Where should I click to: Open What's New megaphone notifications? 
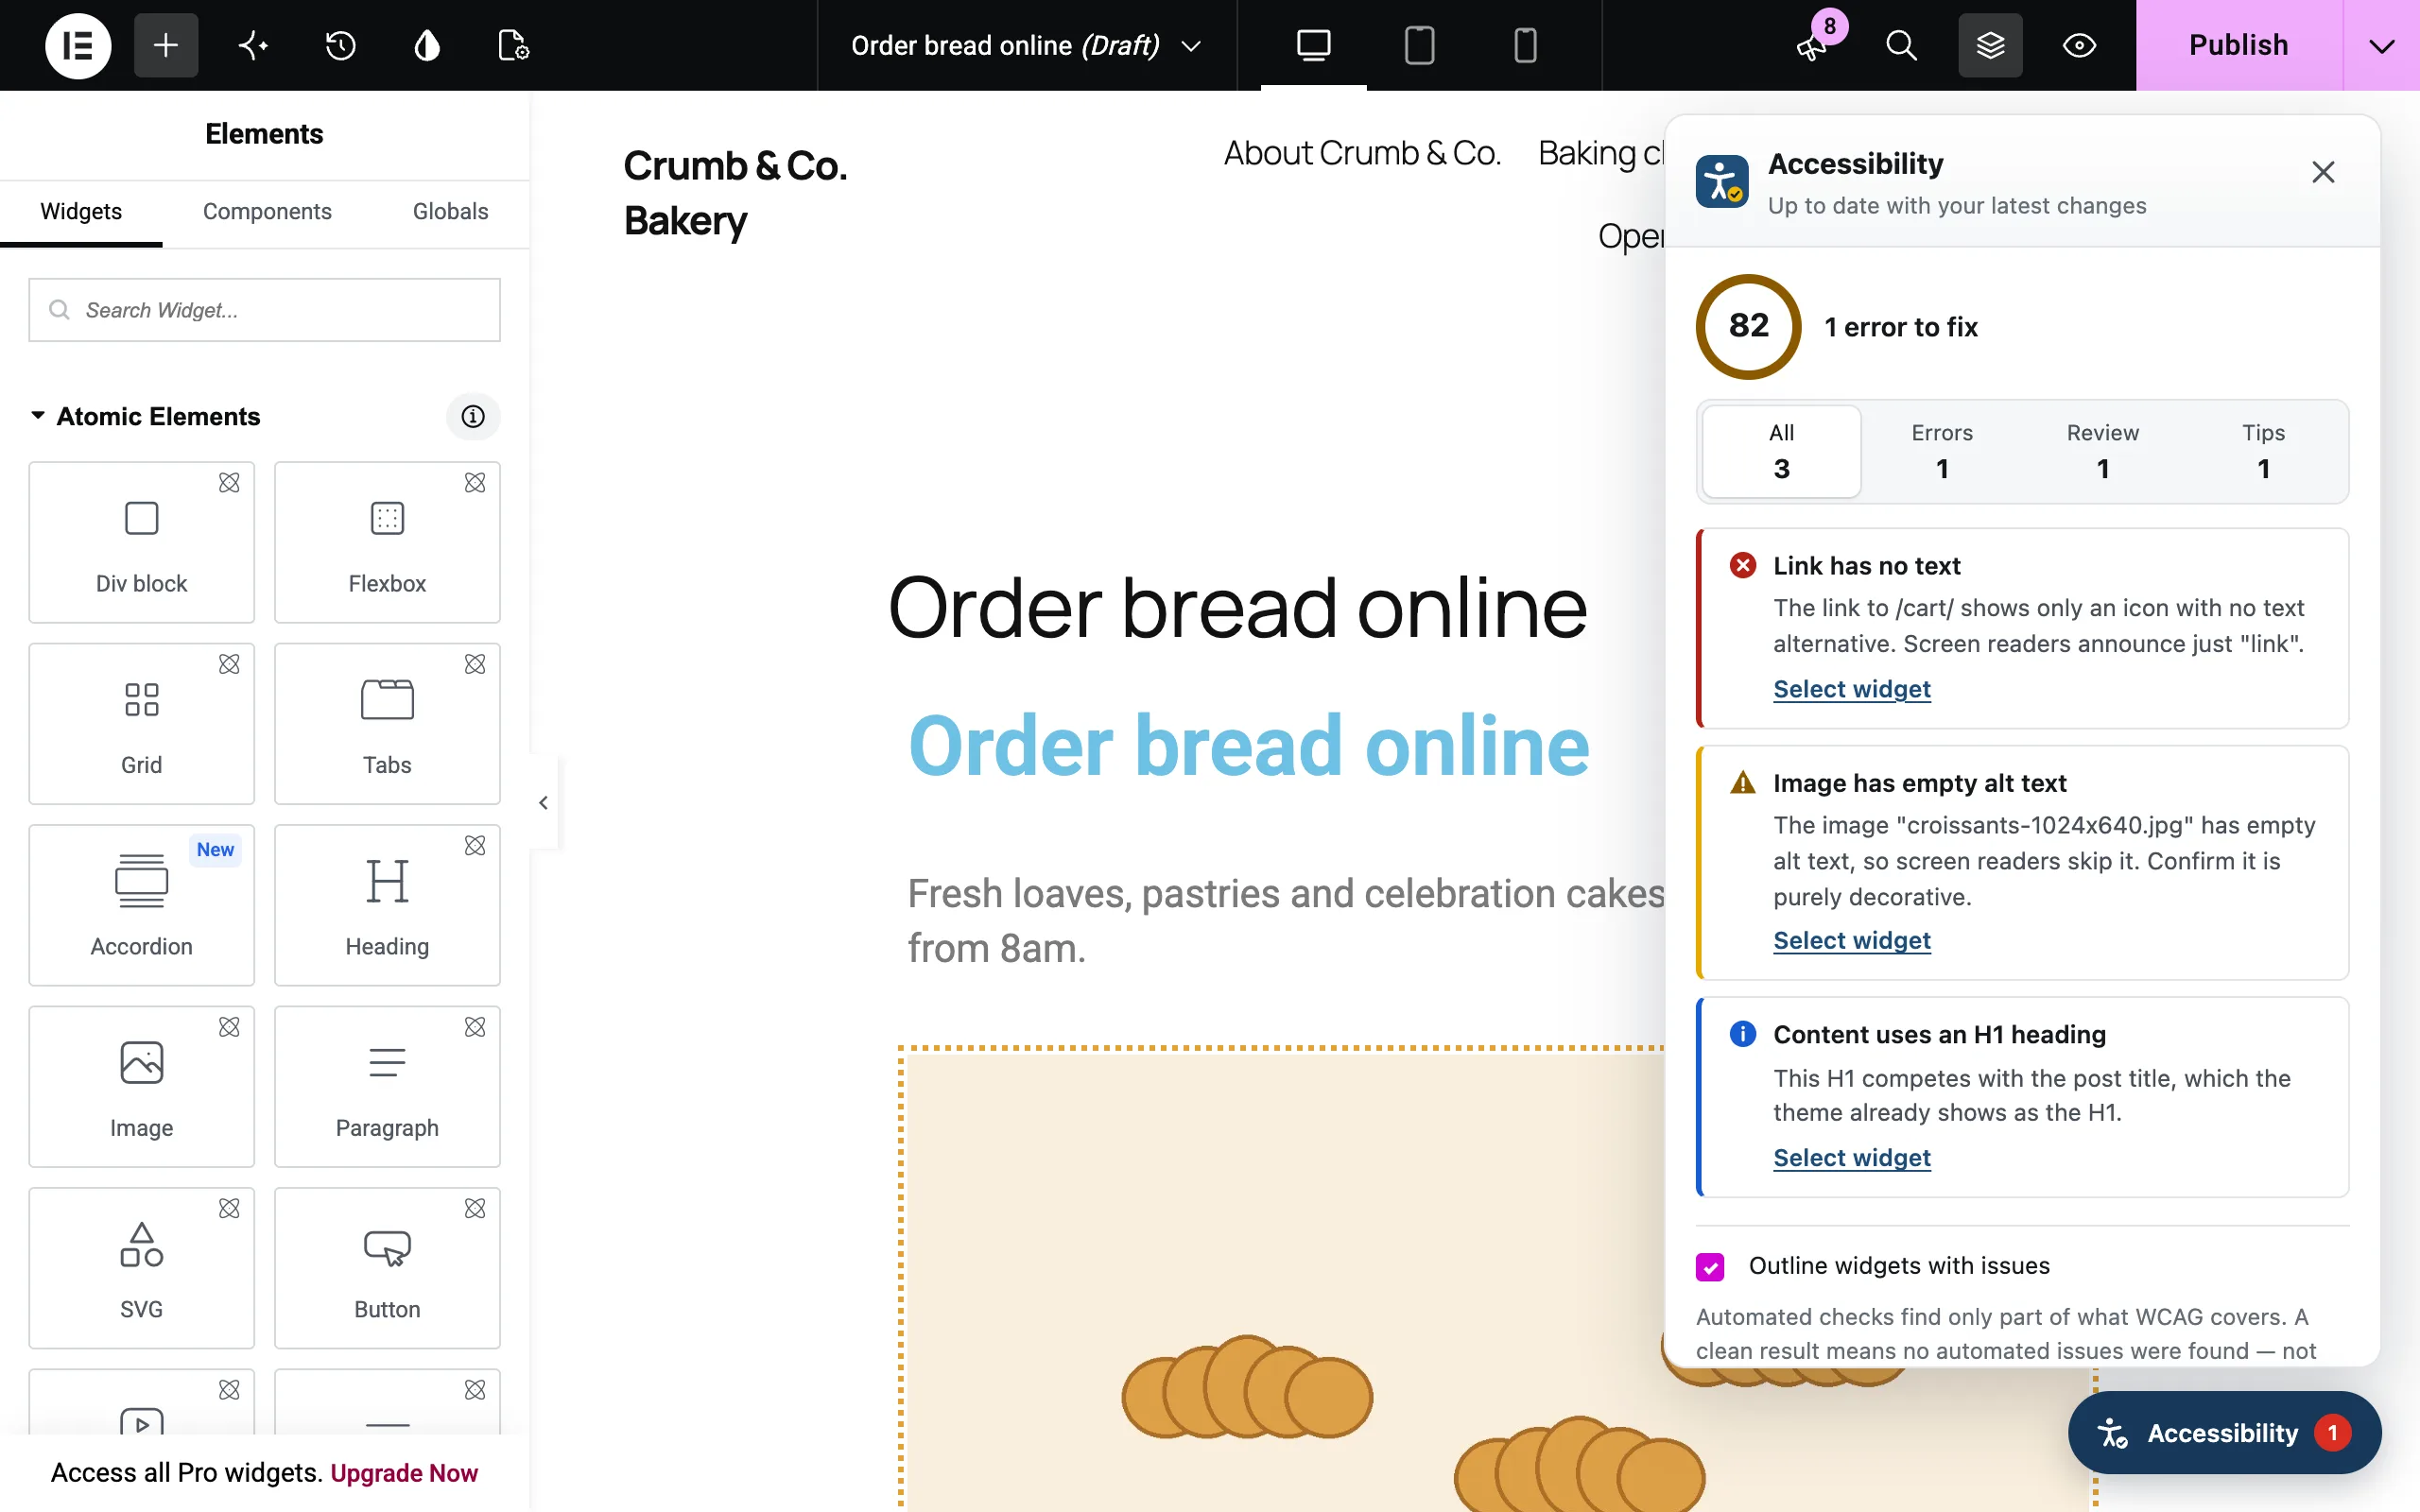tap(1812, 45)
